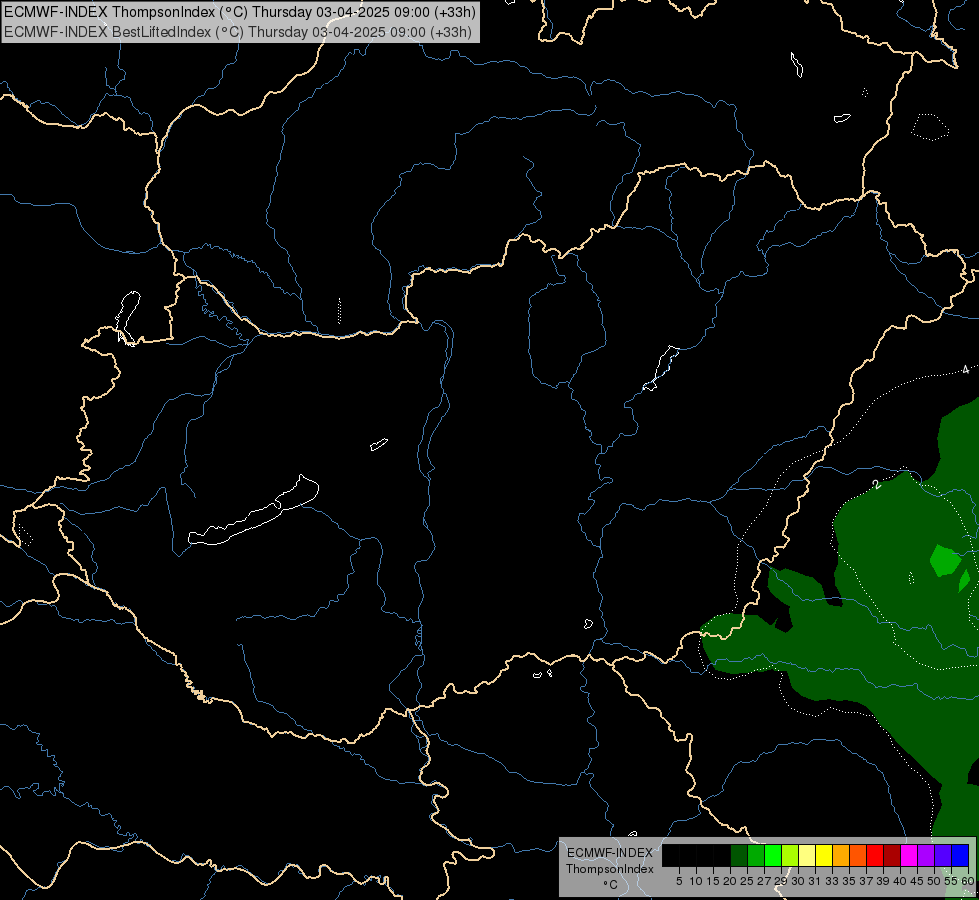Pick the dark green 20–25 legend swatch
This screenshot has width=979, height=900.
coord(739,855)
